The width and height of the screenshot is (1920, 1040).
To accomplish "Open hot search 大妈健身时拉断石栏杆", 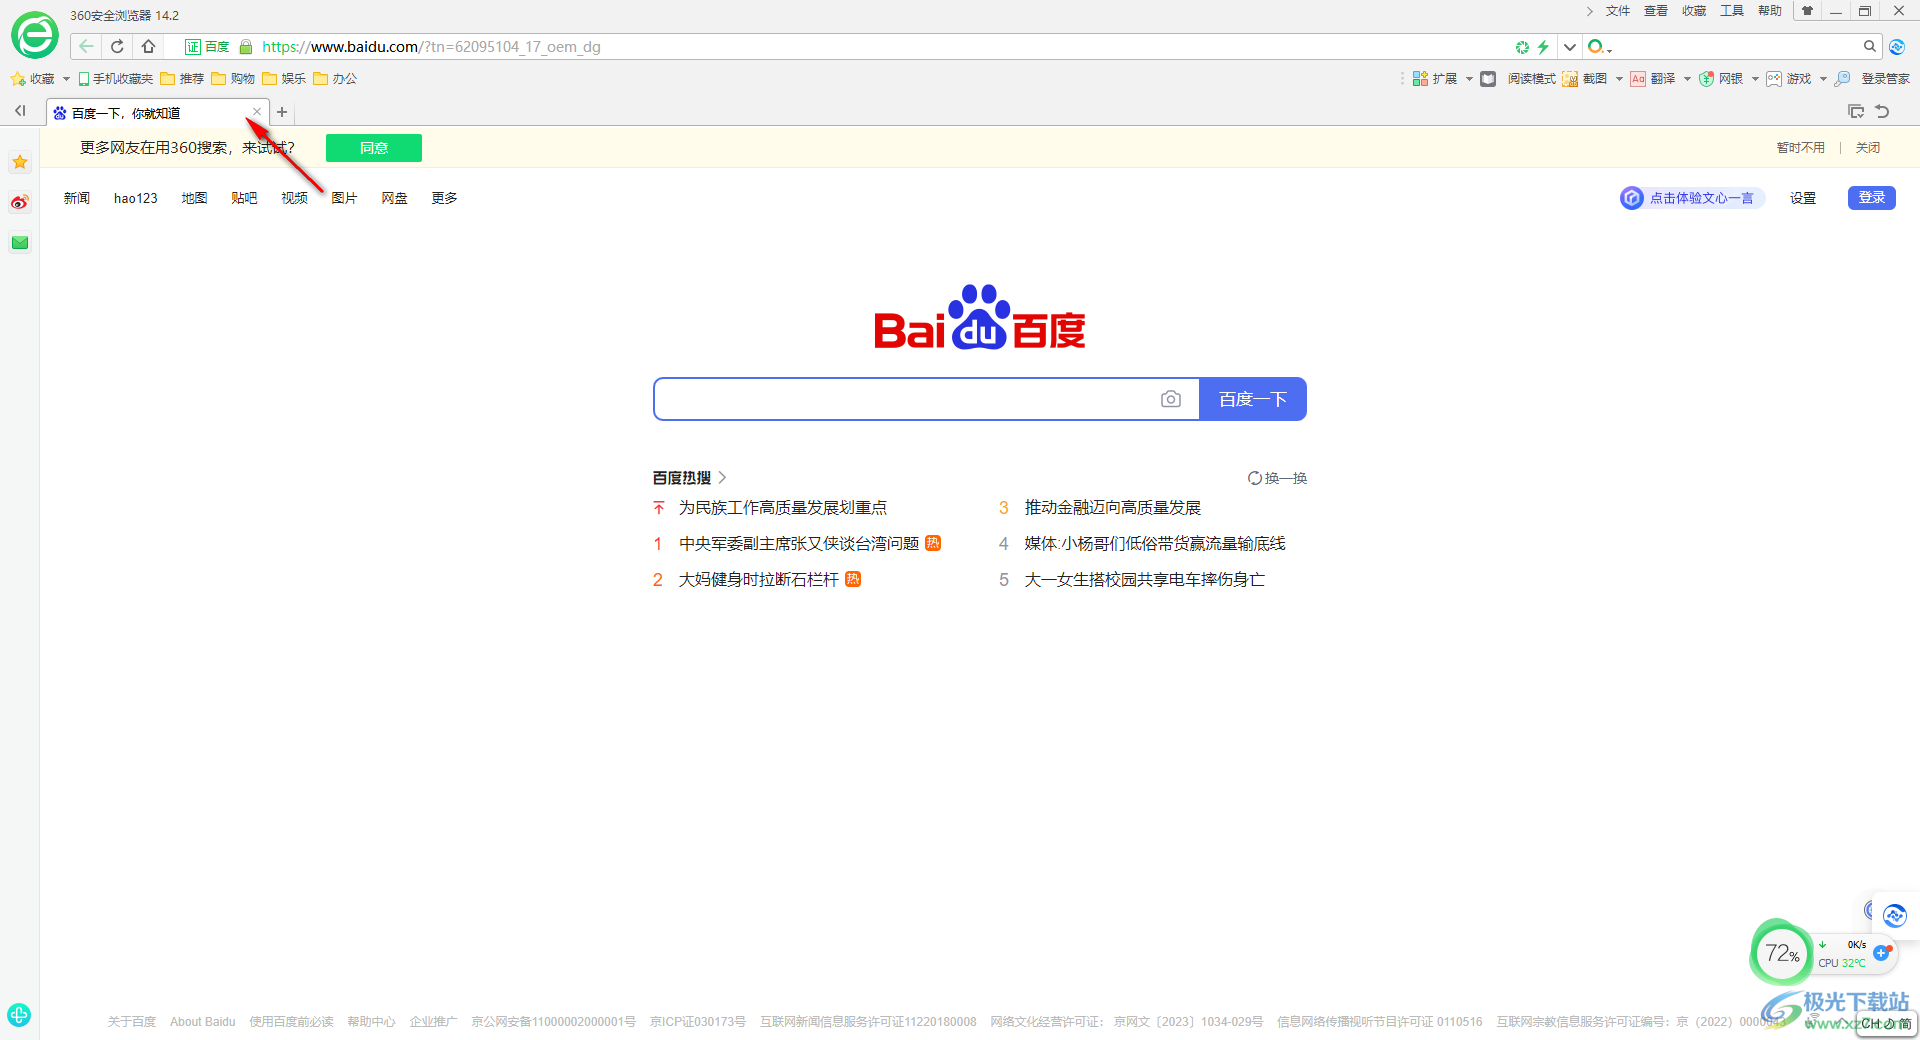I will [x=758, y=580].
